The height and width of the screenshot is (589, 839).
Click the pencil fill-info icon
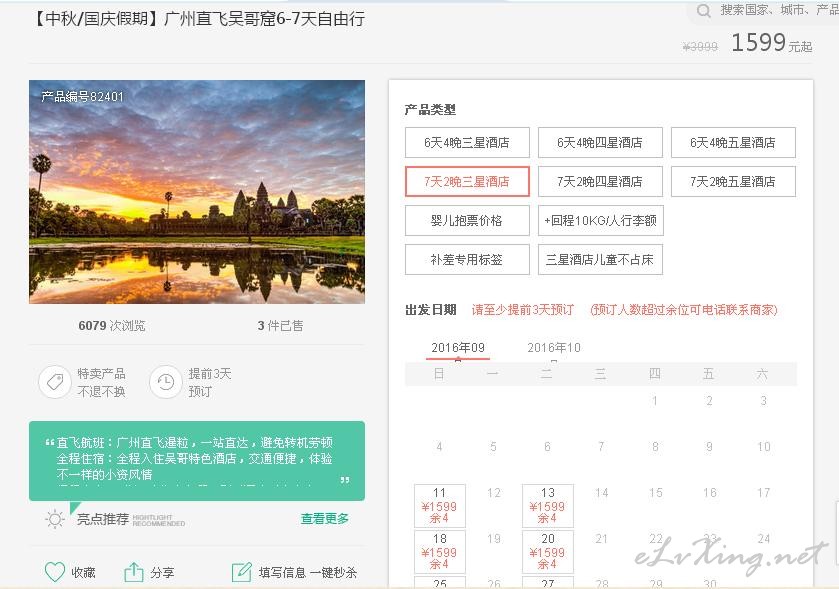[241, 572]
